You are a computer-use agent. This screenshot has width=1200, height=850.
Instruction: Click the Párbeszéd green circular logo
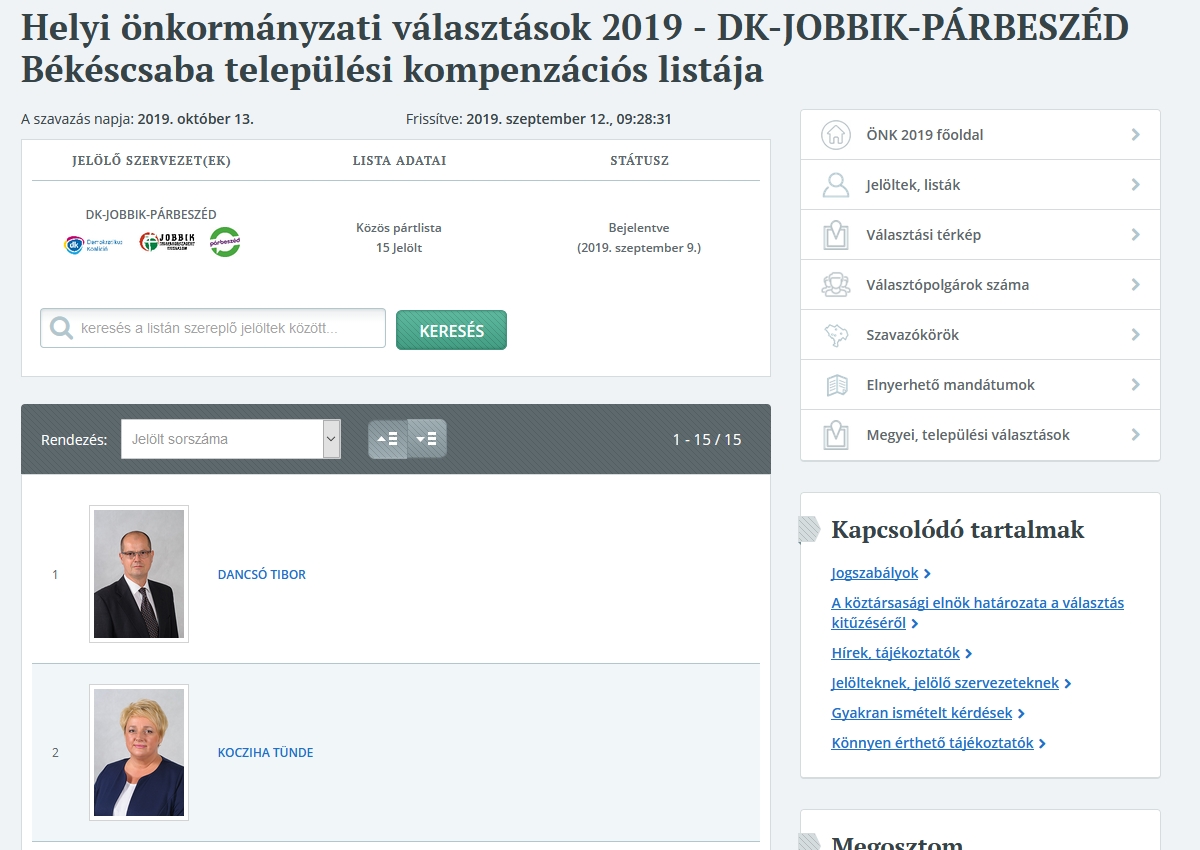pyautogui.click(x=225, y=242)
